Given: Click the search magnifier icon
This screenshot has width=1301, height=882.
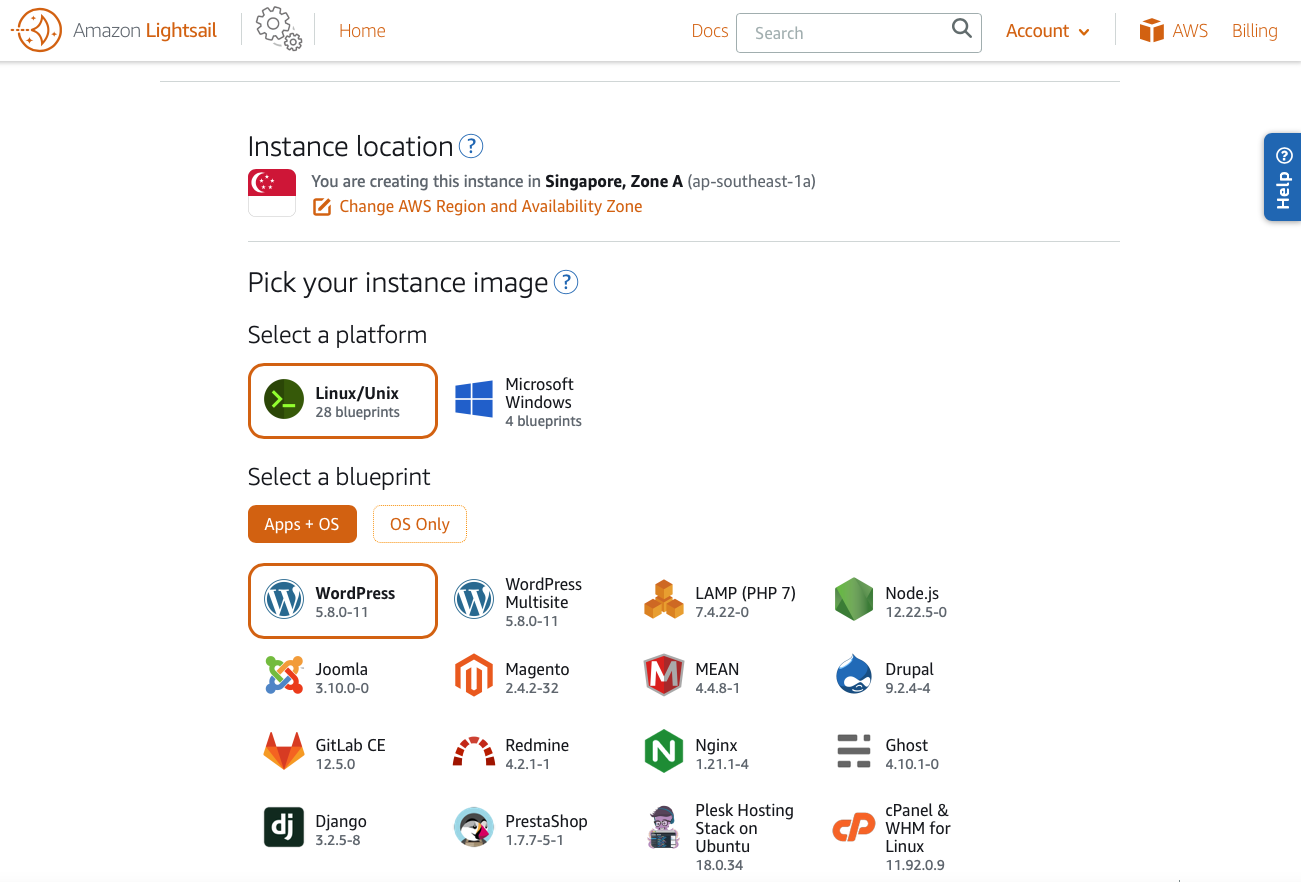Looking at the screenshot, I should (x=961, y=29).
